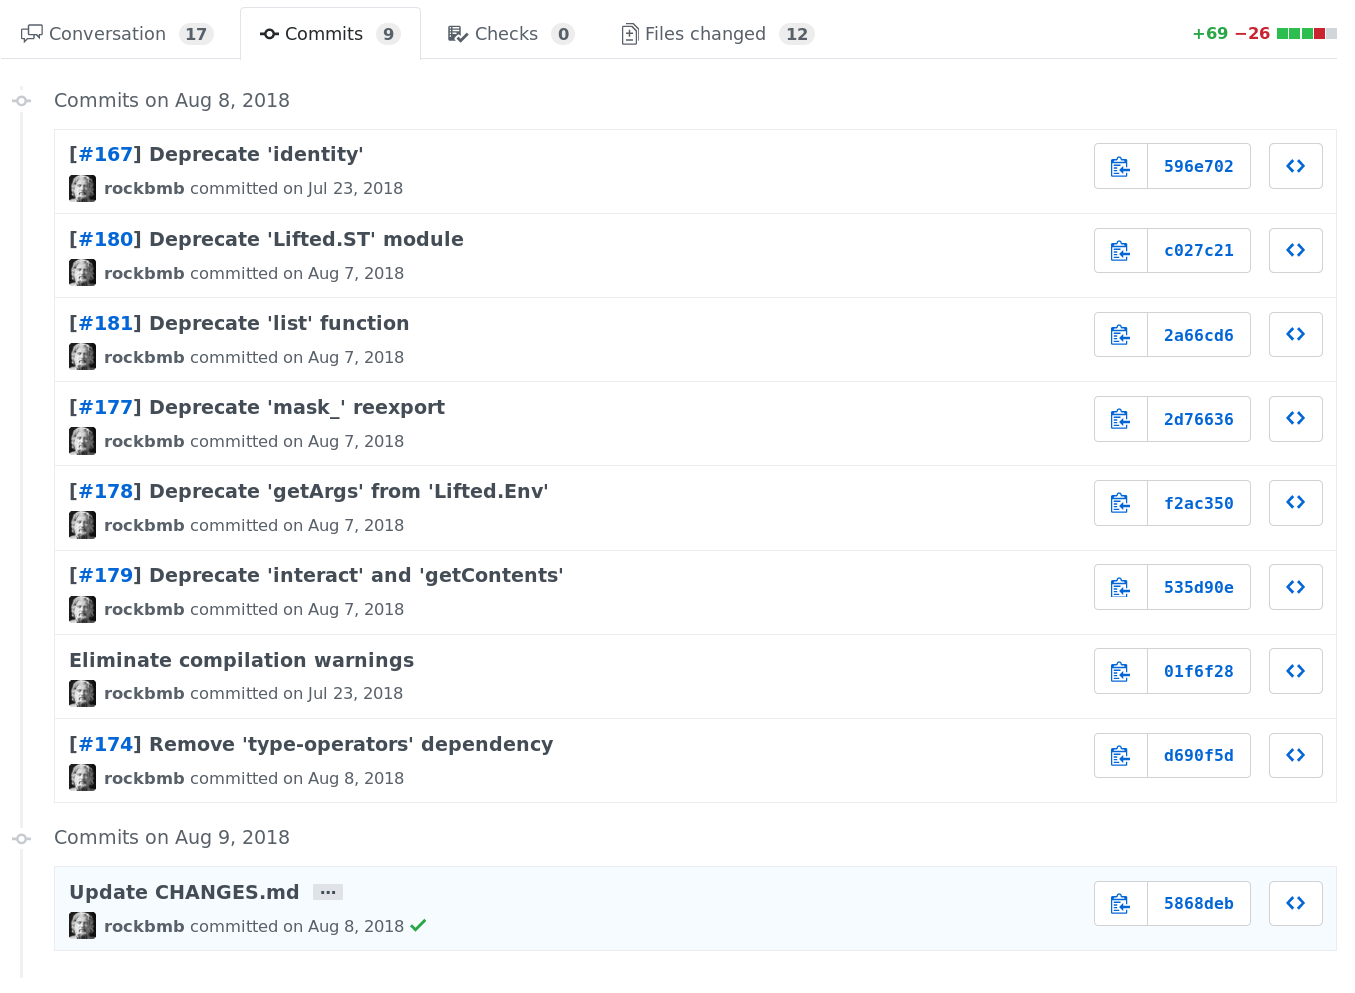Open issue link #178
The height and width of the screenshot is (993, 1355).
pos(105,491)
